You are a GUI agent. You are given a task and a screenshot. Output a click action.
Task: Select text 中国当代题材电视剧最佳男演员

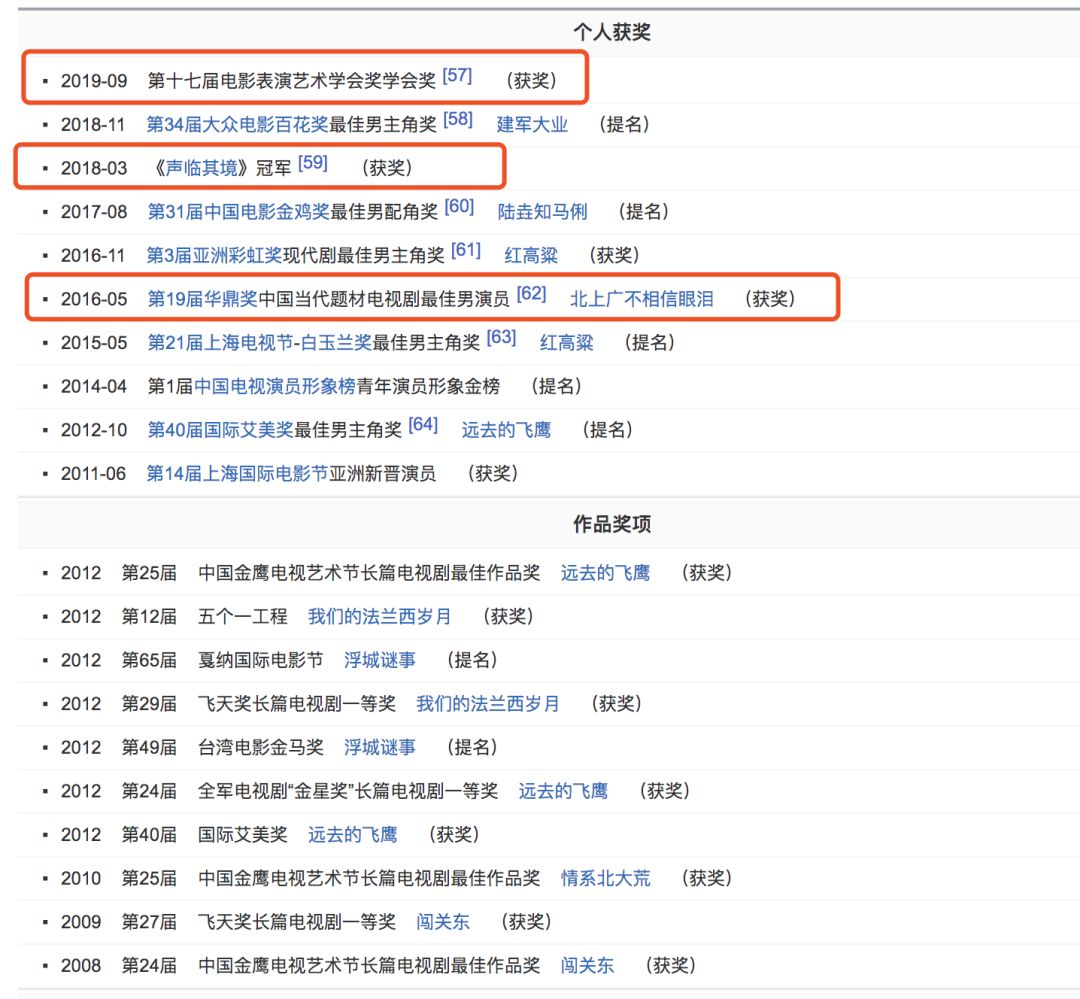coord(384,299)
